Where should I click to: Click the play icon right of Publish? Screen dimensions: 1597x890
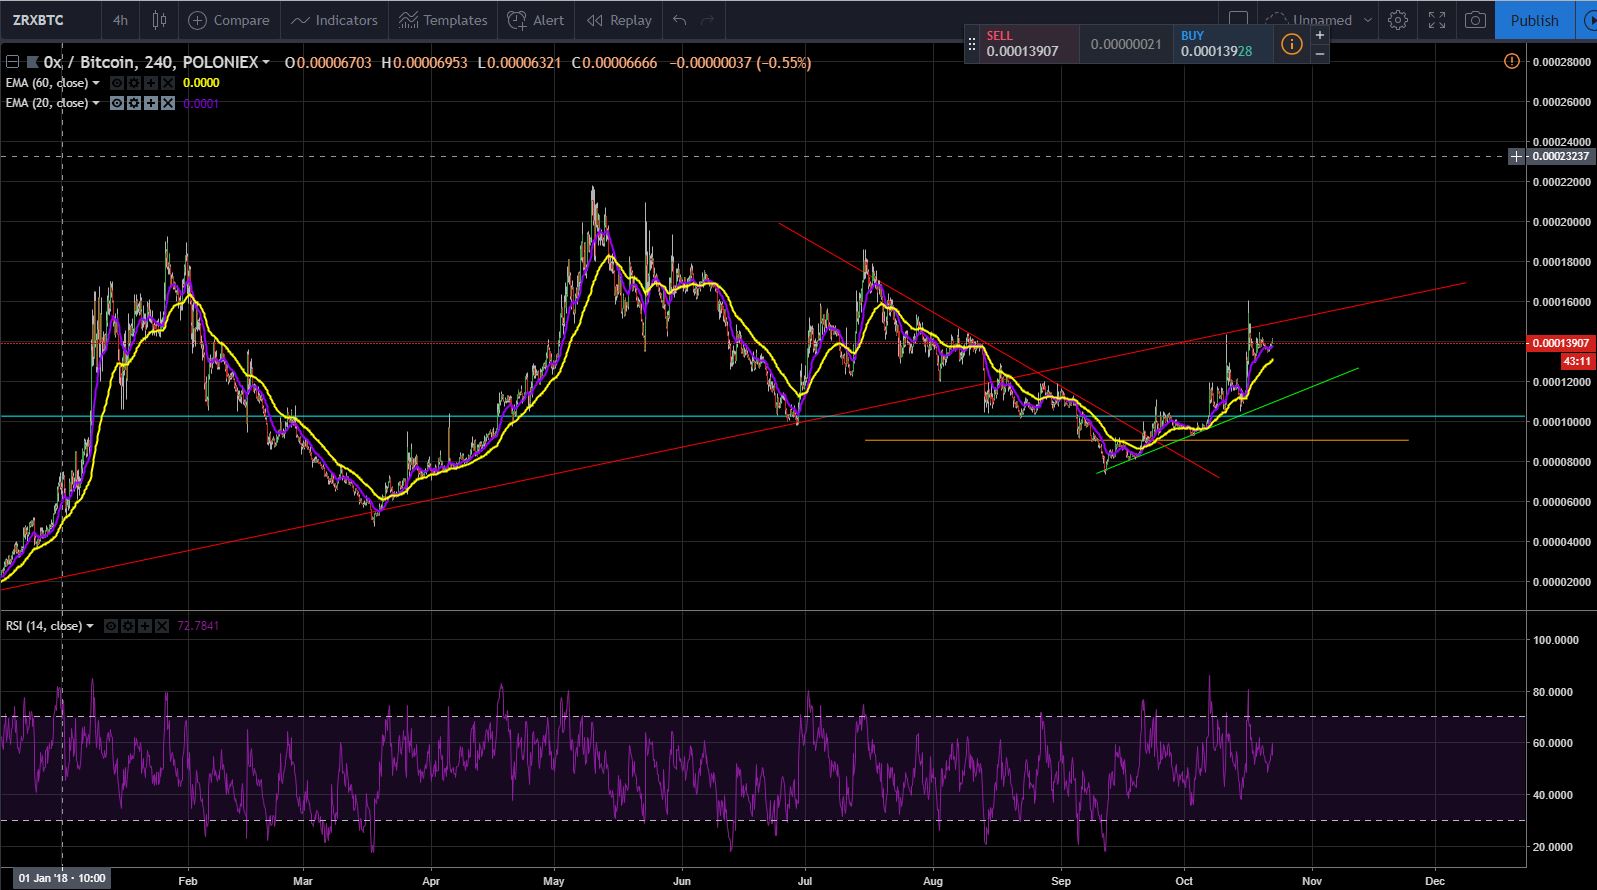(x=1587, y=20)
